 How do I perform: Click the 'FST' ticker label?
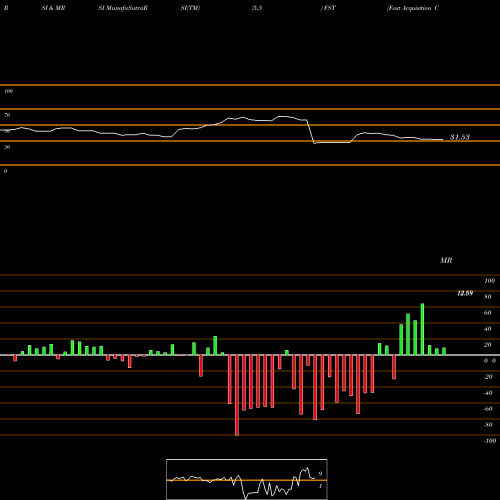329,8
